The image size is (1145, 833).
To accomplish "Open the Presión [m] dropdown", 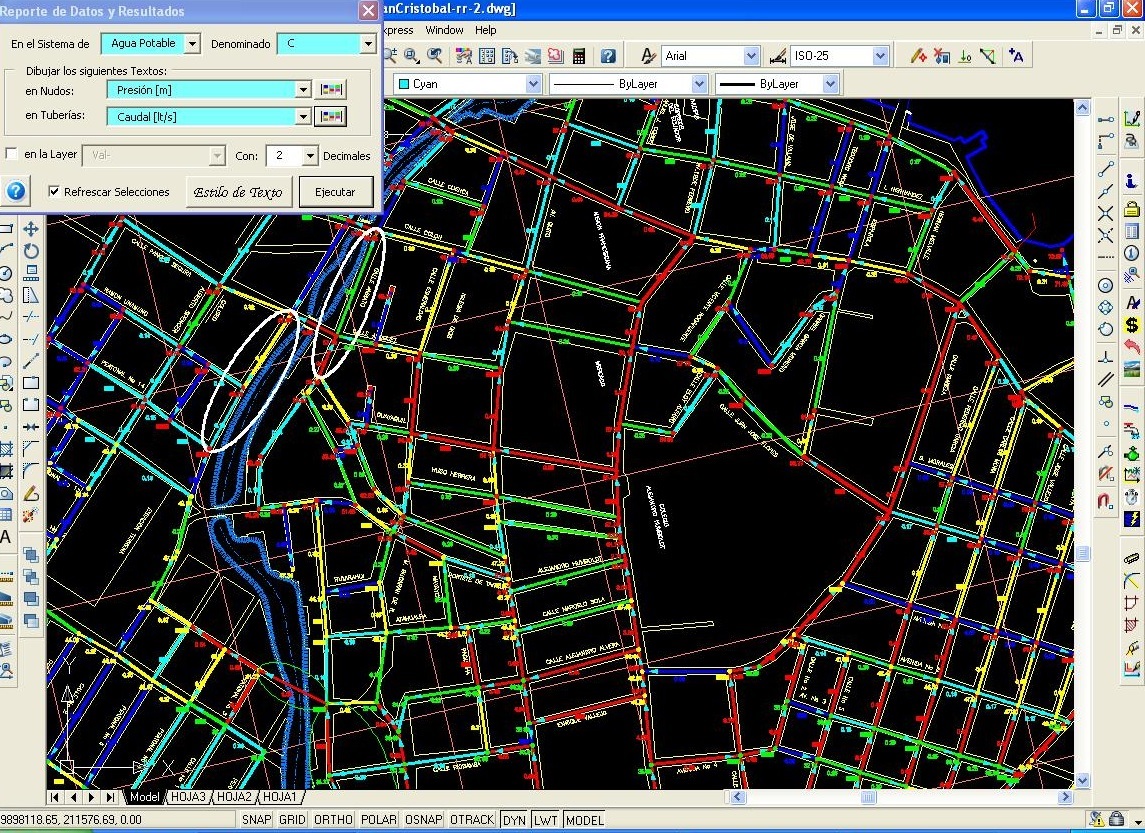I will tap(303, 90).
